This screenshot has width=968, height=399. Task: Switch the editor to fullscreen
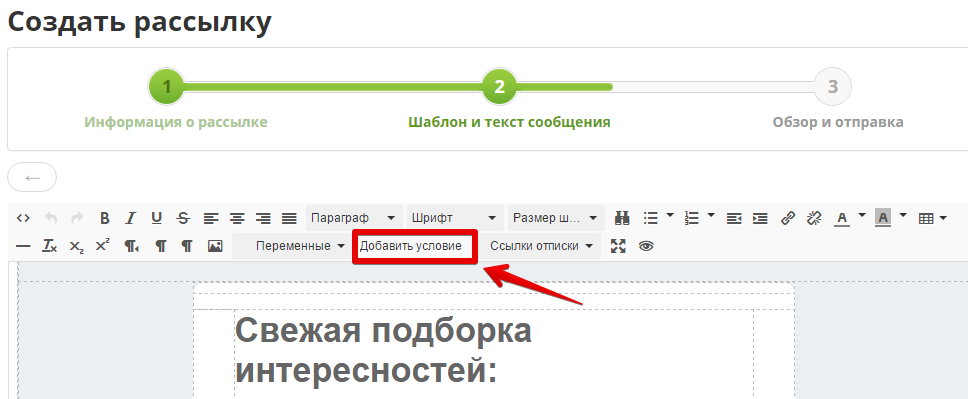pyautogui.click(x=618, y=246)
